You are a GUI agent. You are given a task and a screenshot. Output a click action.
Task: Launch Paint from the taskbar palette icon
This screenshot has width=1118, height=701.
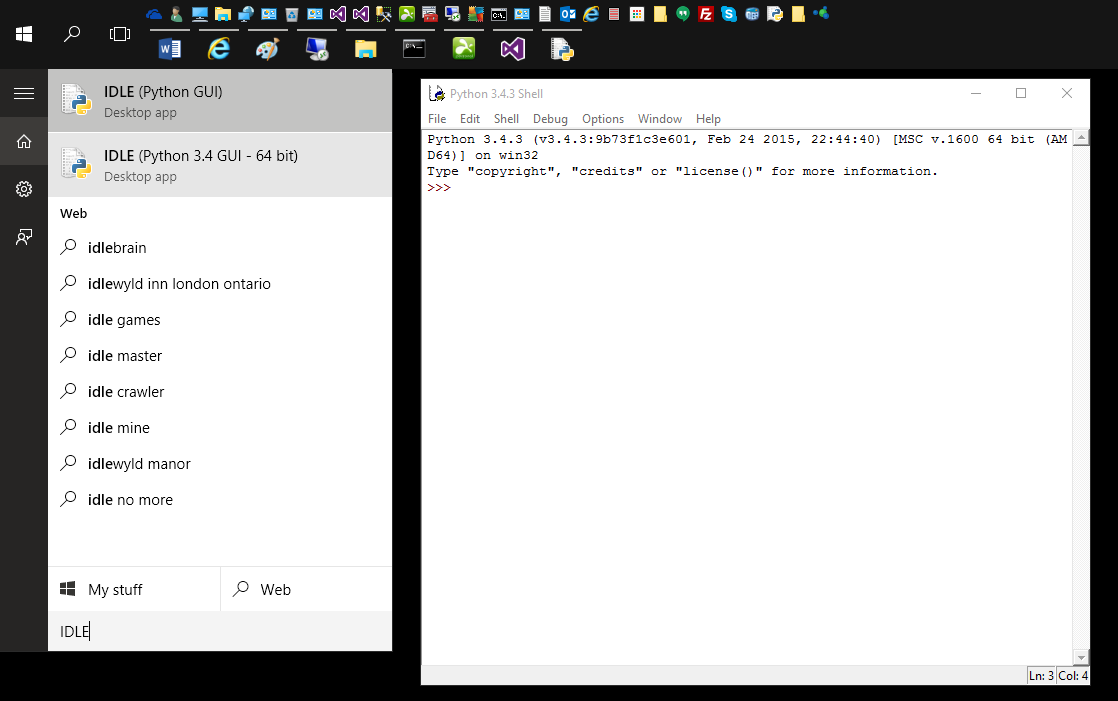point(267,48)
